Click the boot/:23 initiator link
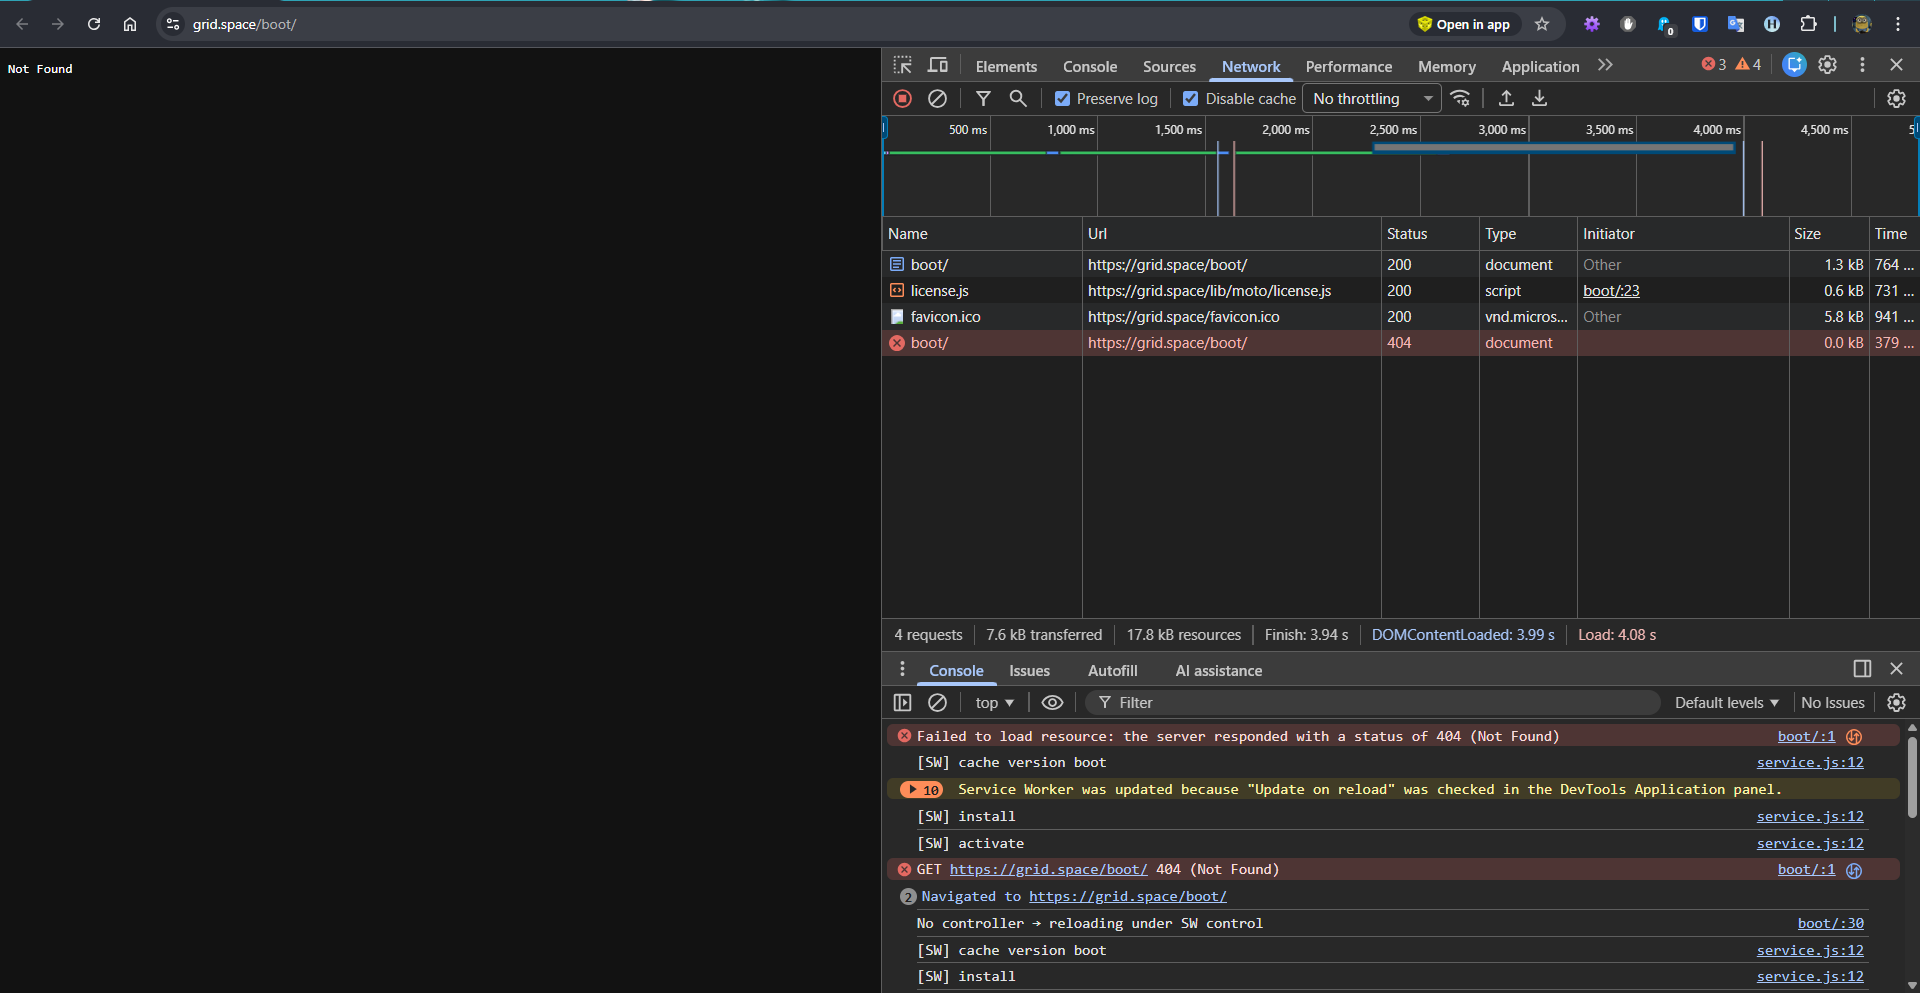Viewport: 1920px width, 993px height. (1611, 290)
